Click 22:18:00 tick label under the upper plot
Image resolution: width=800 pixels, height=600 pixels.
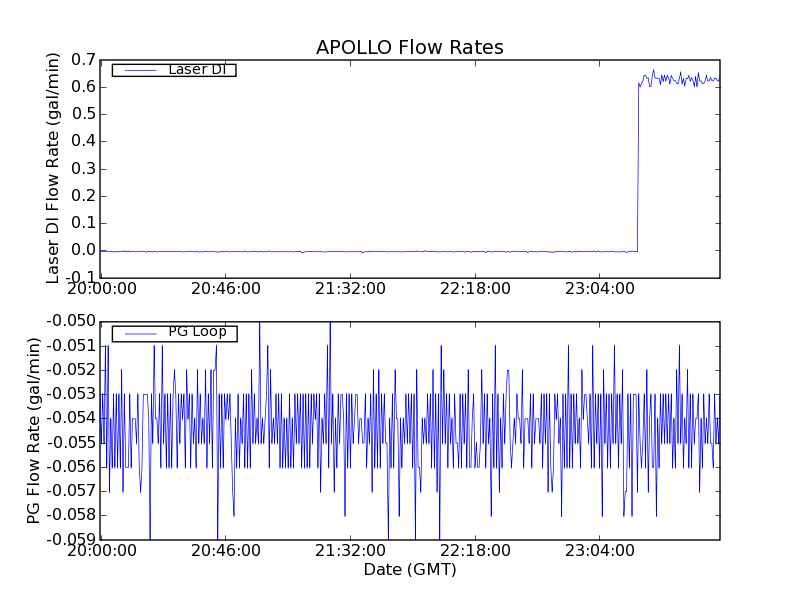pos(474,289)
